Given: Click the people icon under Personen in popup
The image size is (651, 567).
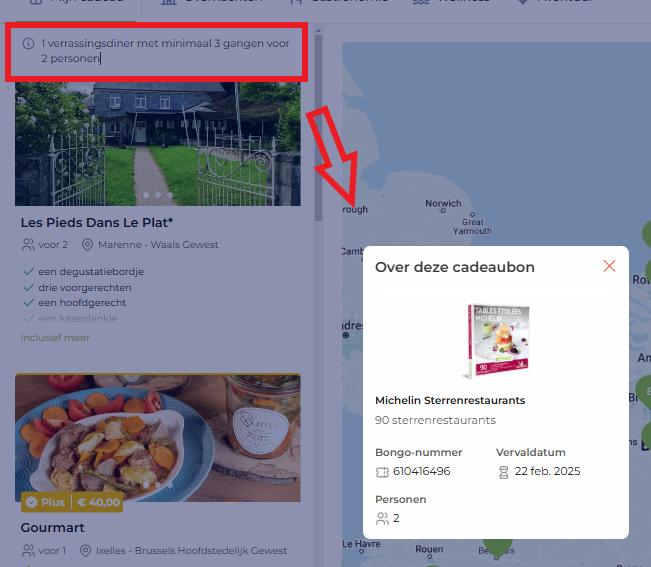Looking at the screenshot, I should [382, 519].
